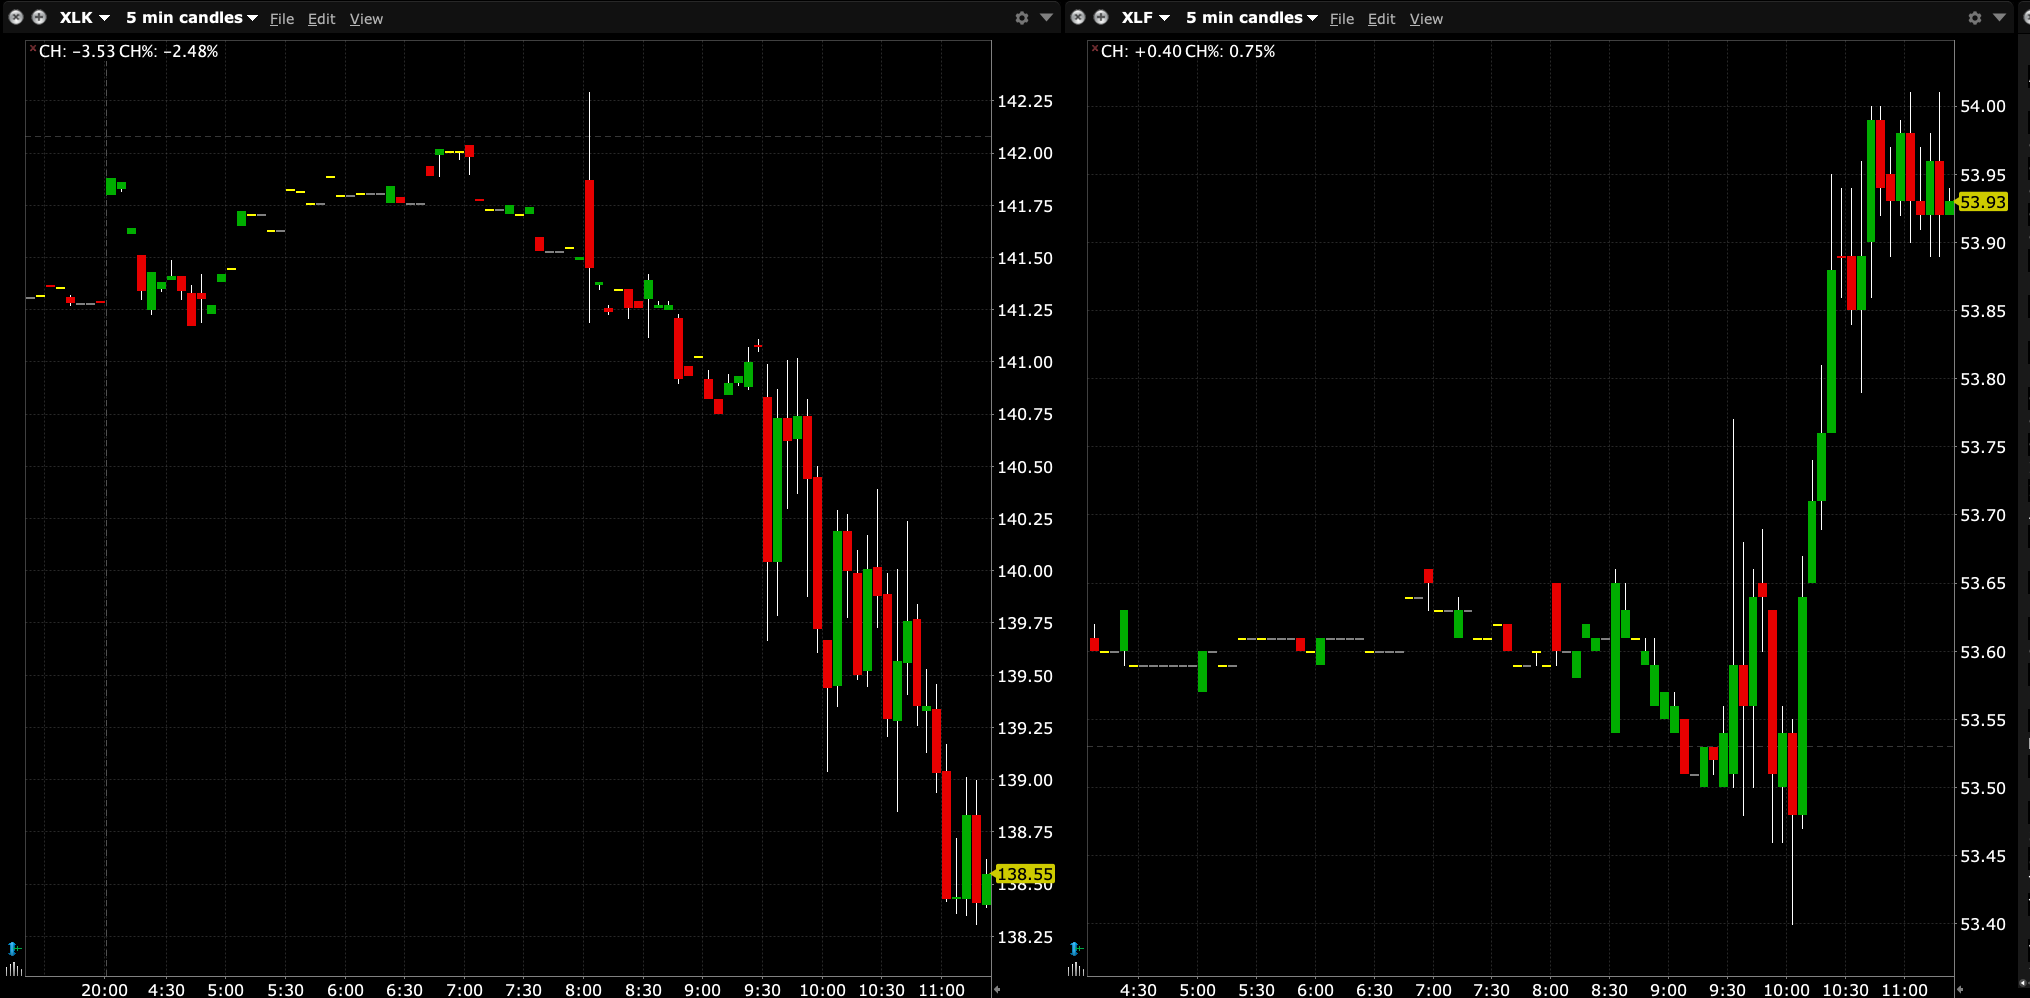
Task: Remove the CH label on XLK chart
Action: pyautogui.click(x=32, y=48)
